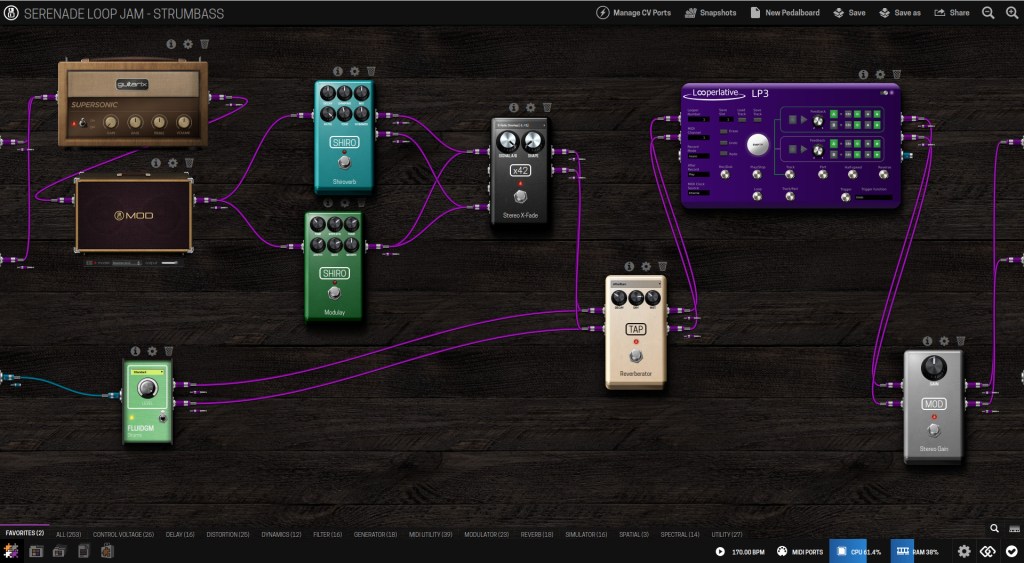
Task: Delete the Looperlative LP3 plugin
Action: tap(897, 75)
